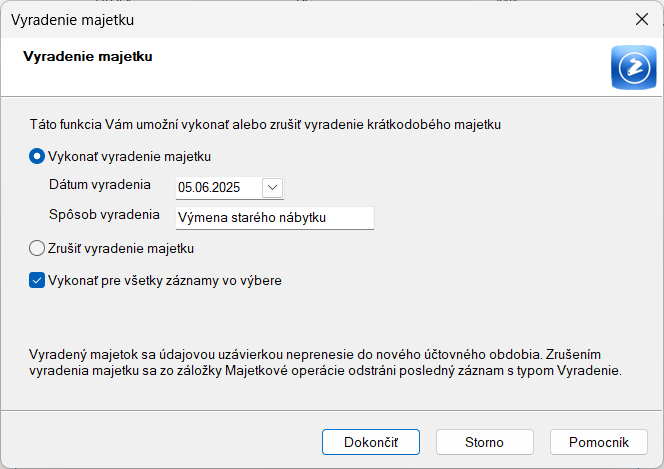Click the 'Táto funkcia Vám umožní' description line

(265, 124)
